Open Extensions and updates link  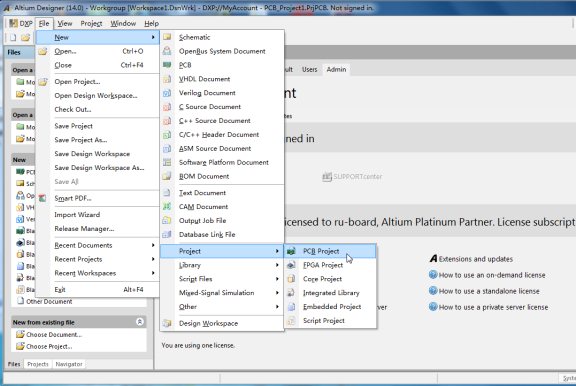point(476,259)
